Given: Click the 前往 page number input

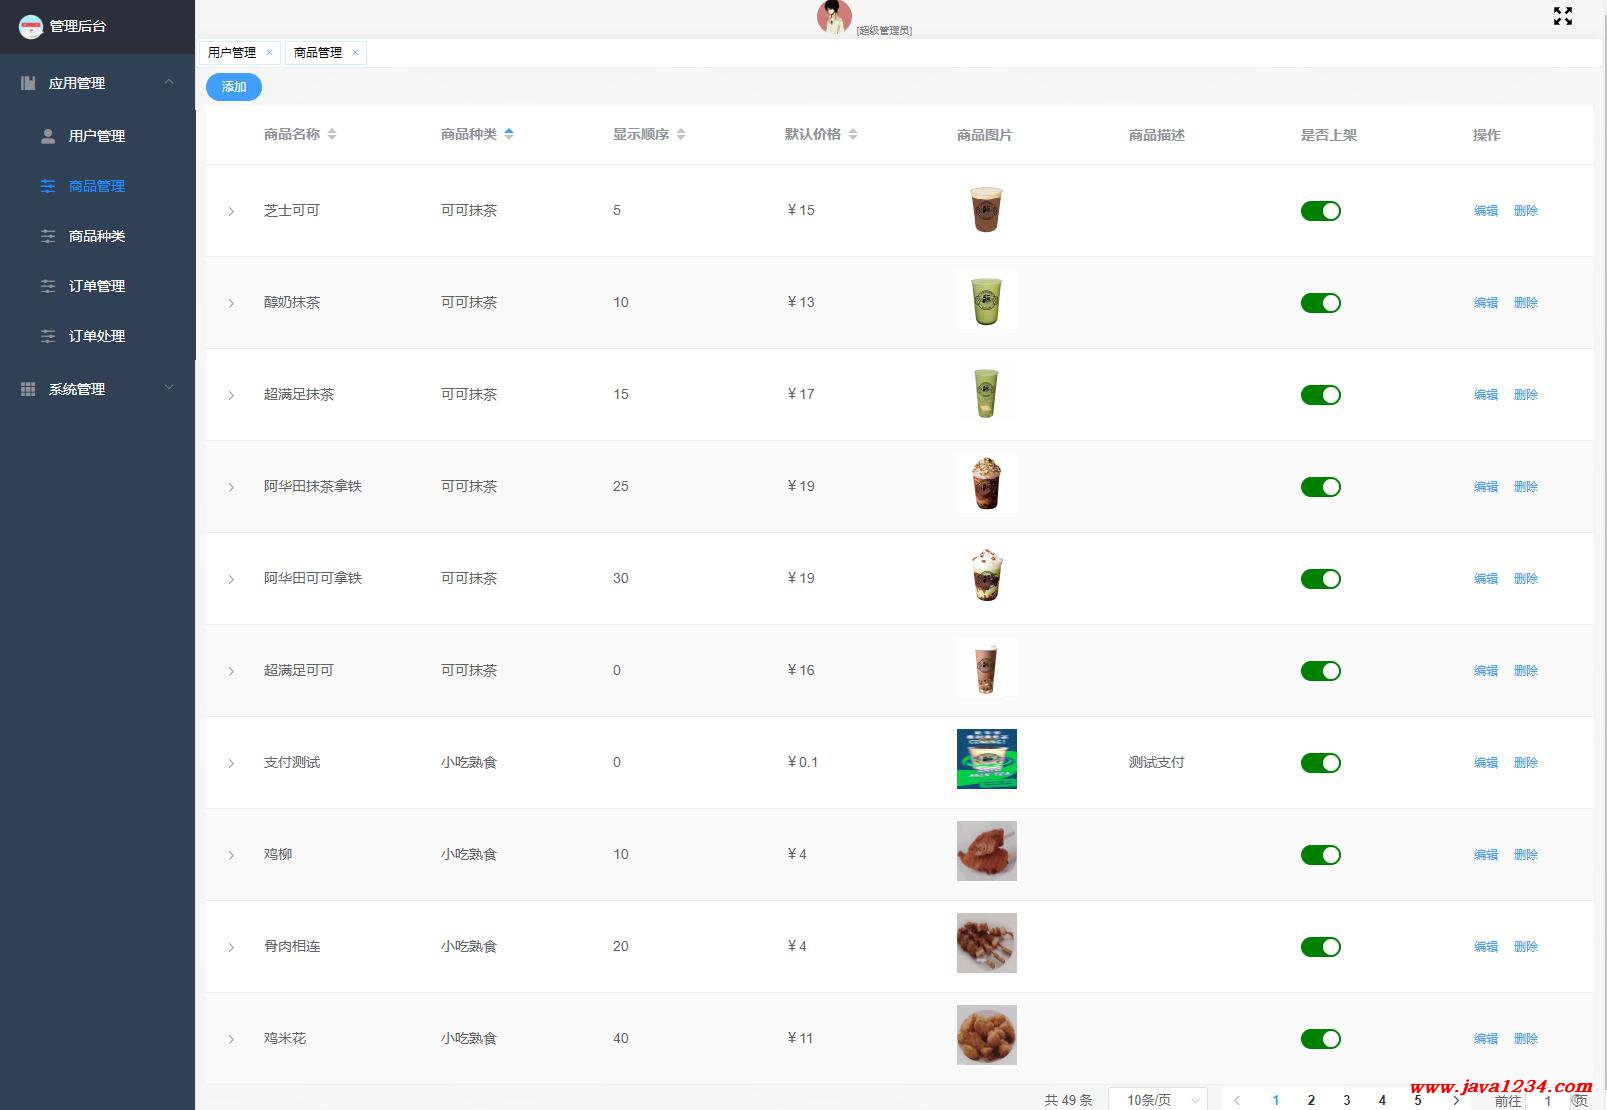Looking at the screenshot, I should pos(1548,1100).
